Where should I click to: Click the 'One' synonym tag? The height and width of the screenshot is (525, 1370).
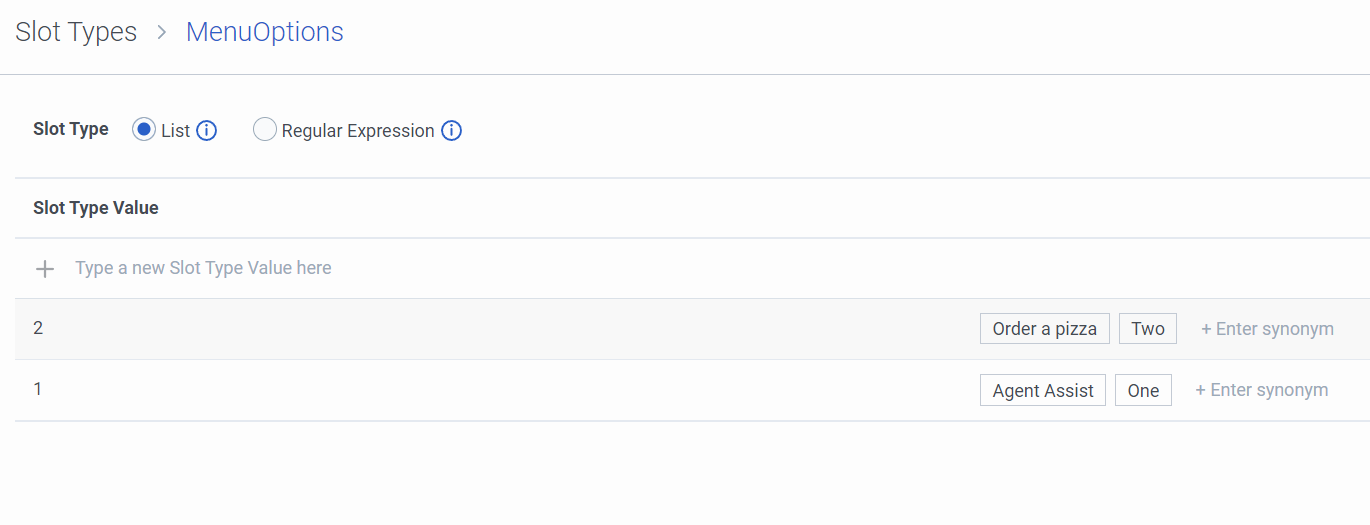click(x=1142, y=391)
